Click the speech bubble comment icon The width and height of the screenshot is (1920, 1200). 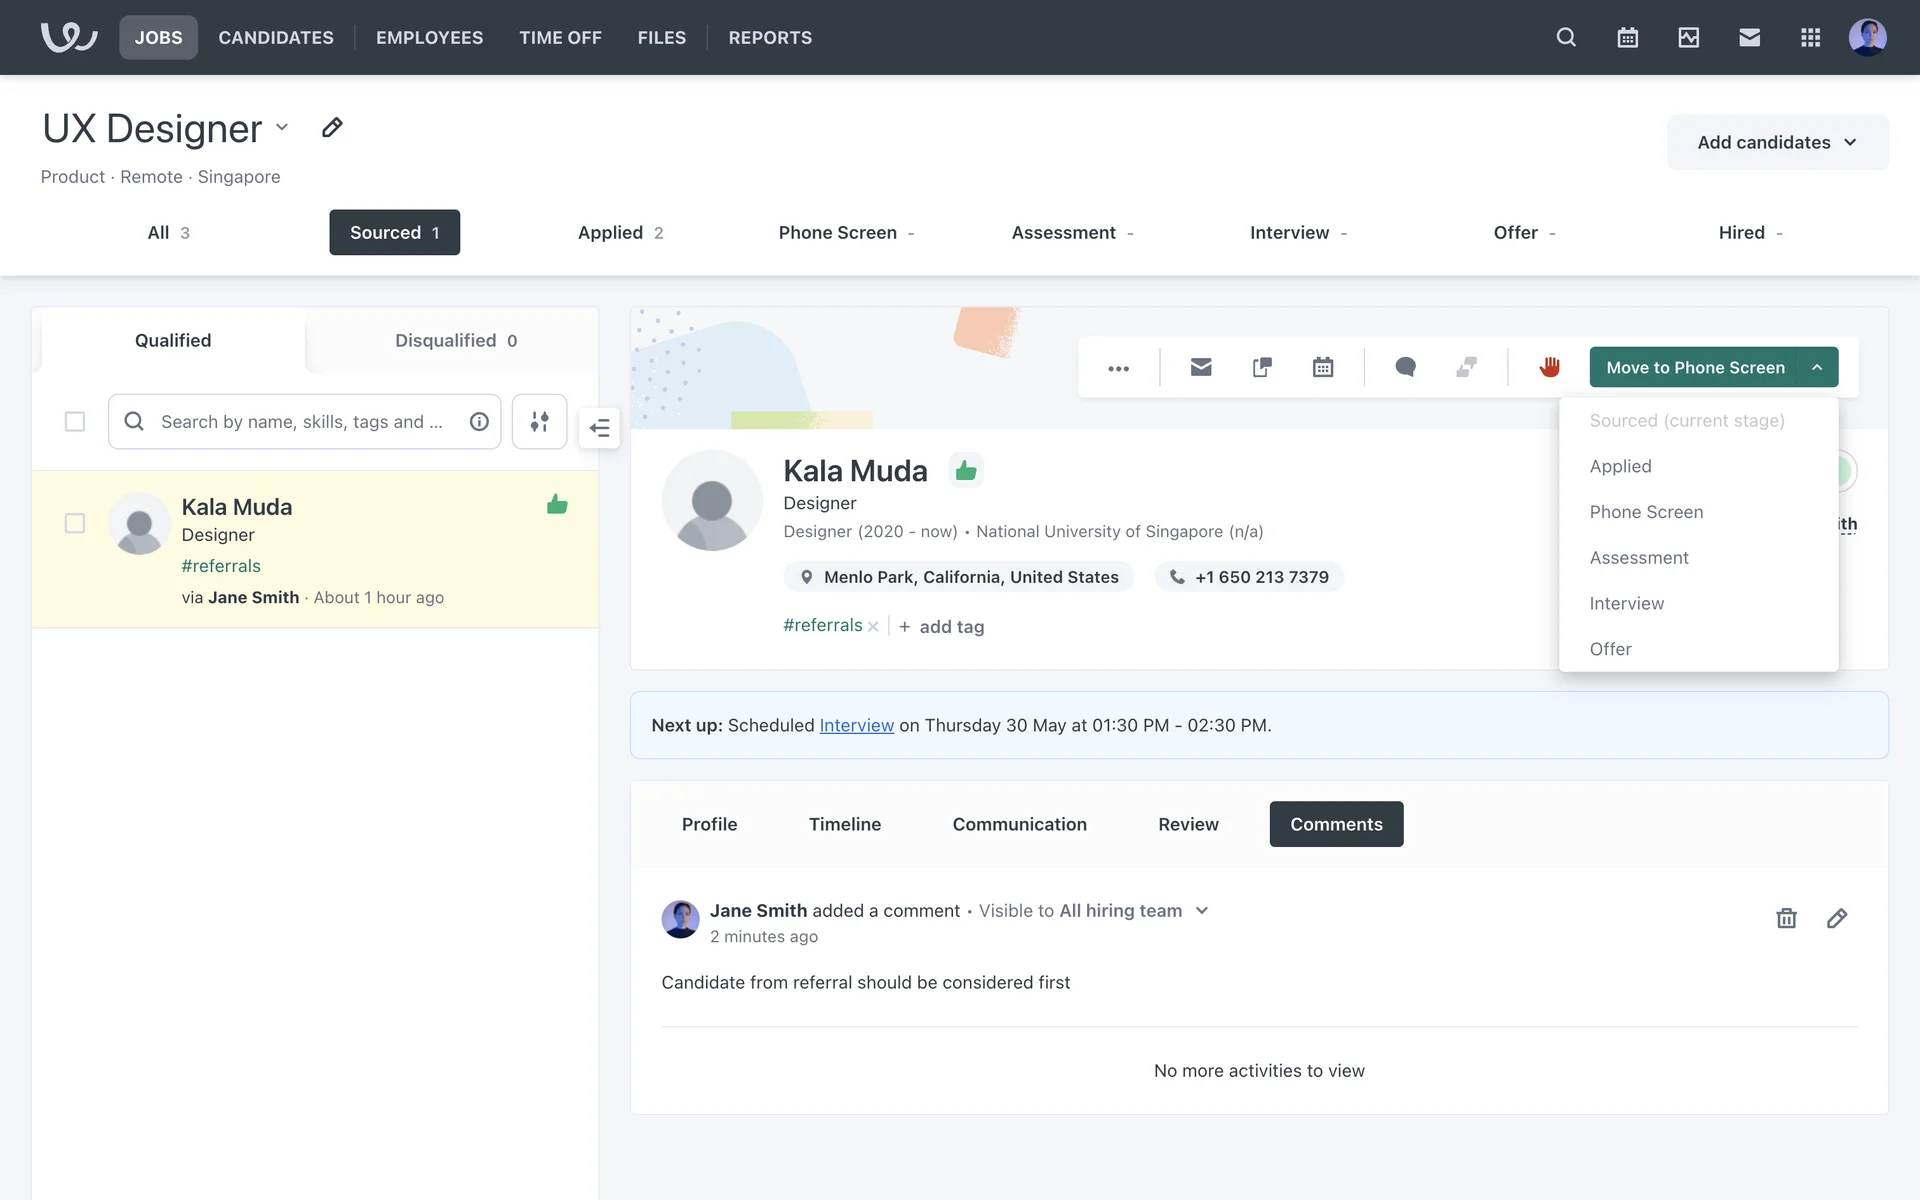(1405, 367)
